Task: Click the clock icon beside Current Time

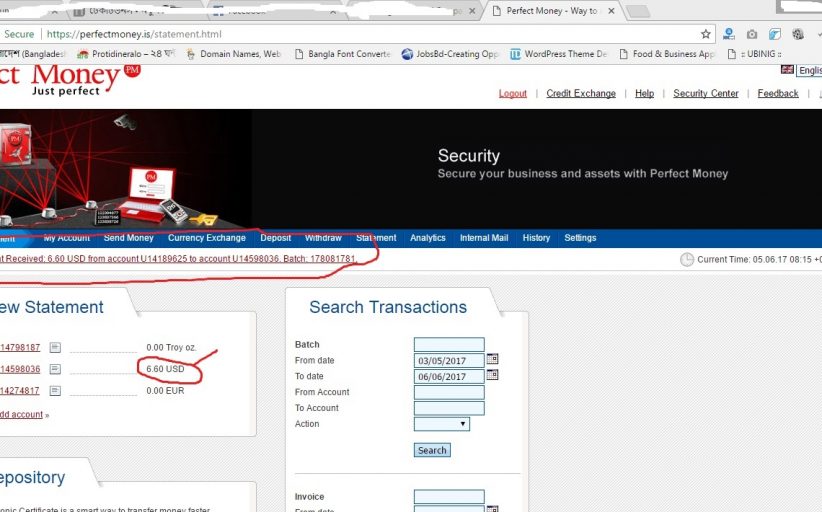Action: tap(687, 259)
